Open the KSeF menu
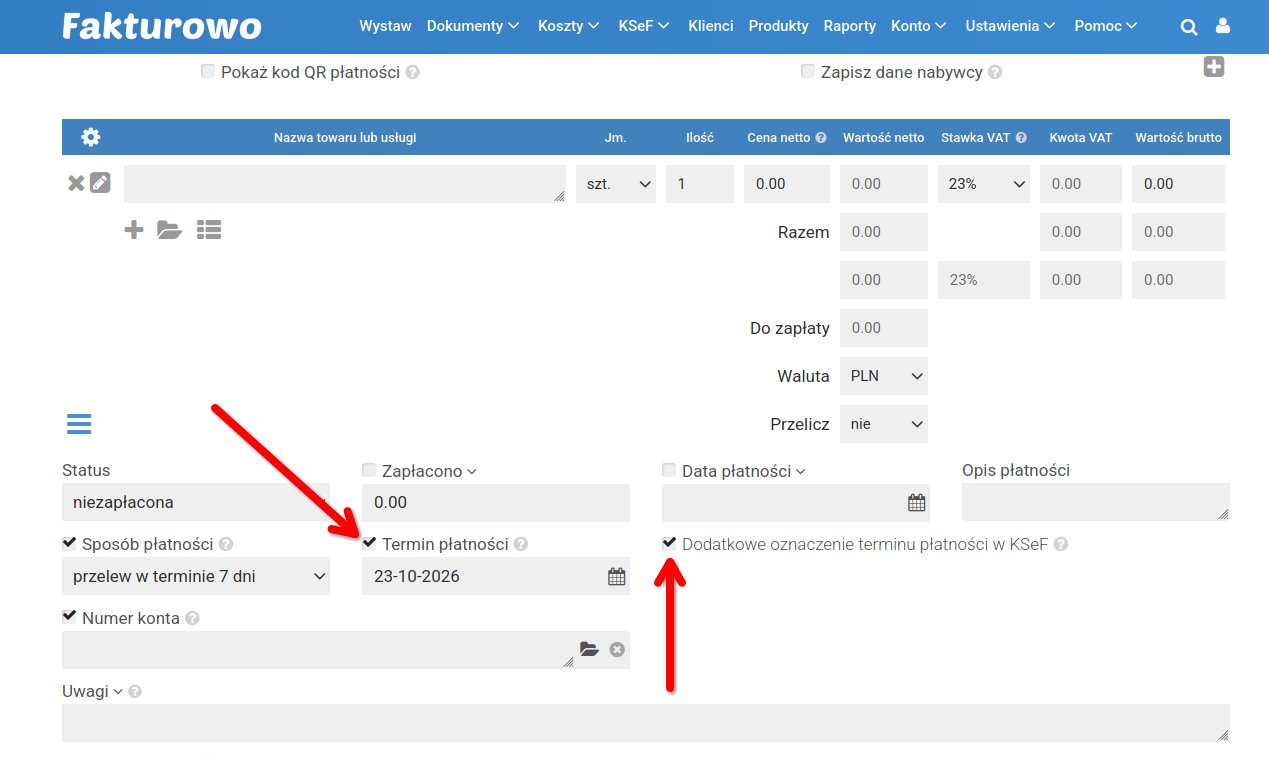This screenshot has width=1269, height=757. click(x=645, y=26)
